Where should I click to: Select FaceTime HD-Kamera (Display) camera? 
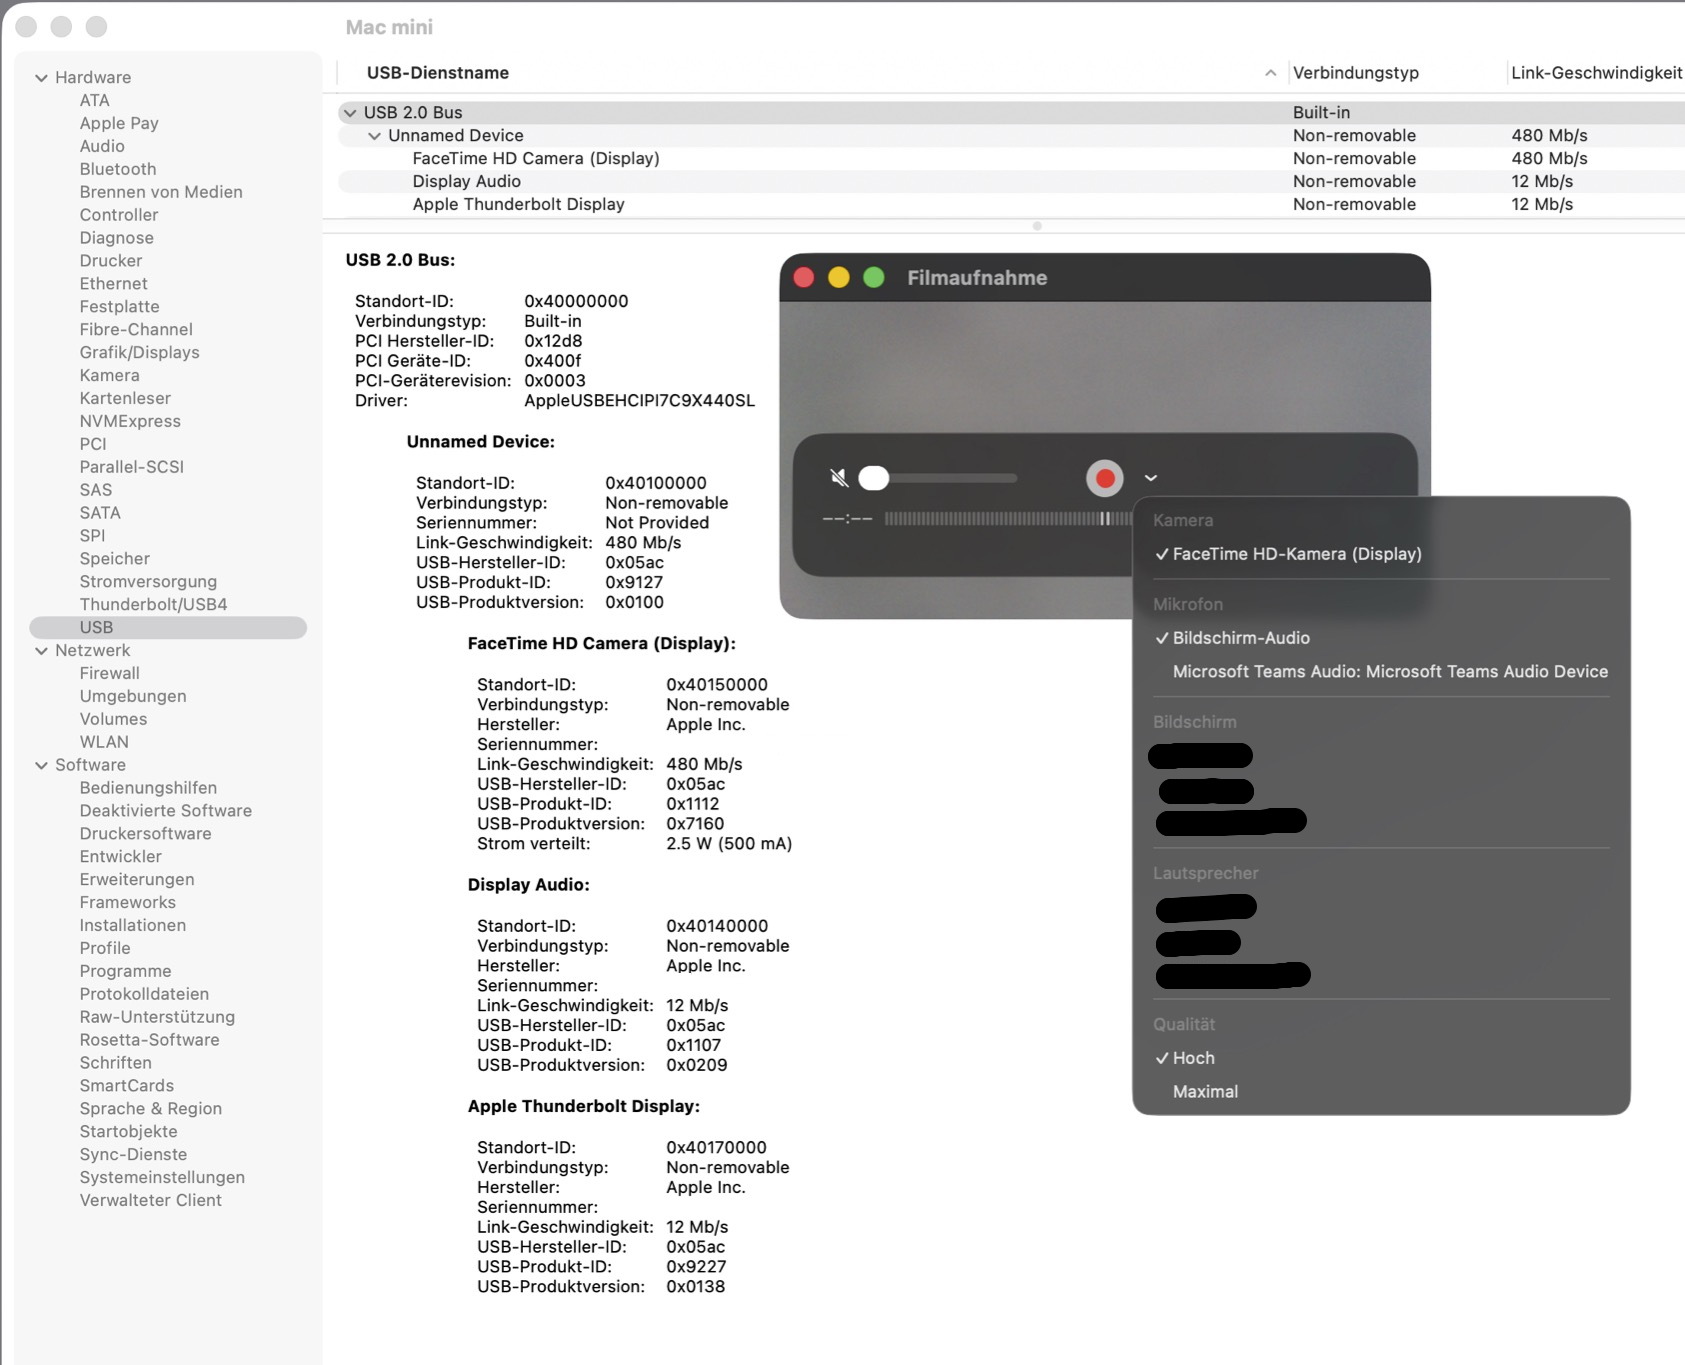(x=1296, y=554)
